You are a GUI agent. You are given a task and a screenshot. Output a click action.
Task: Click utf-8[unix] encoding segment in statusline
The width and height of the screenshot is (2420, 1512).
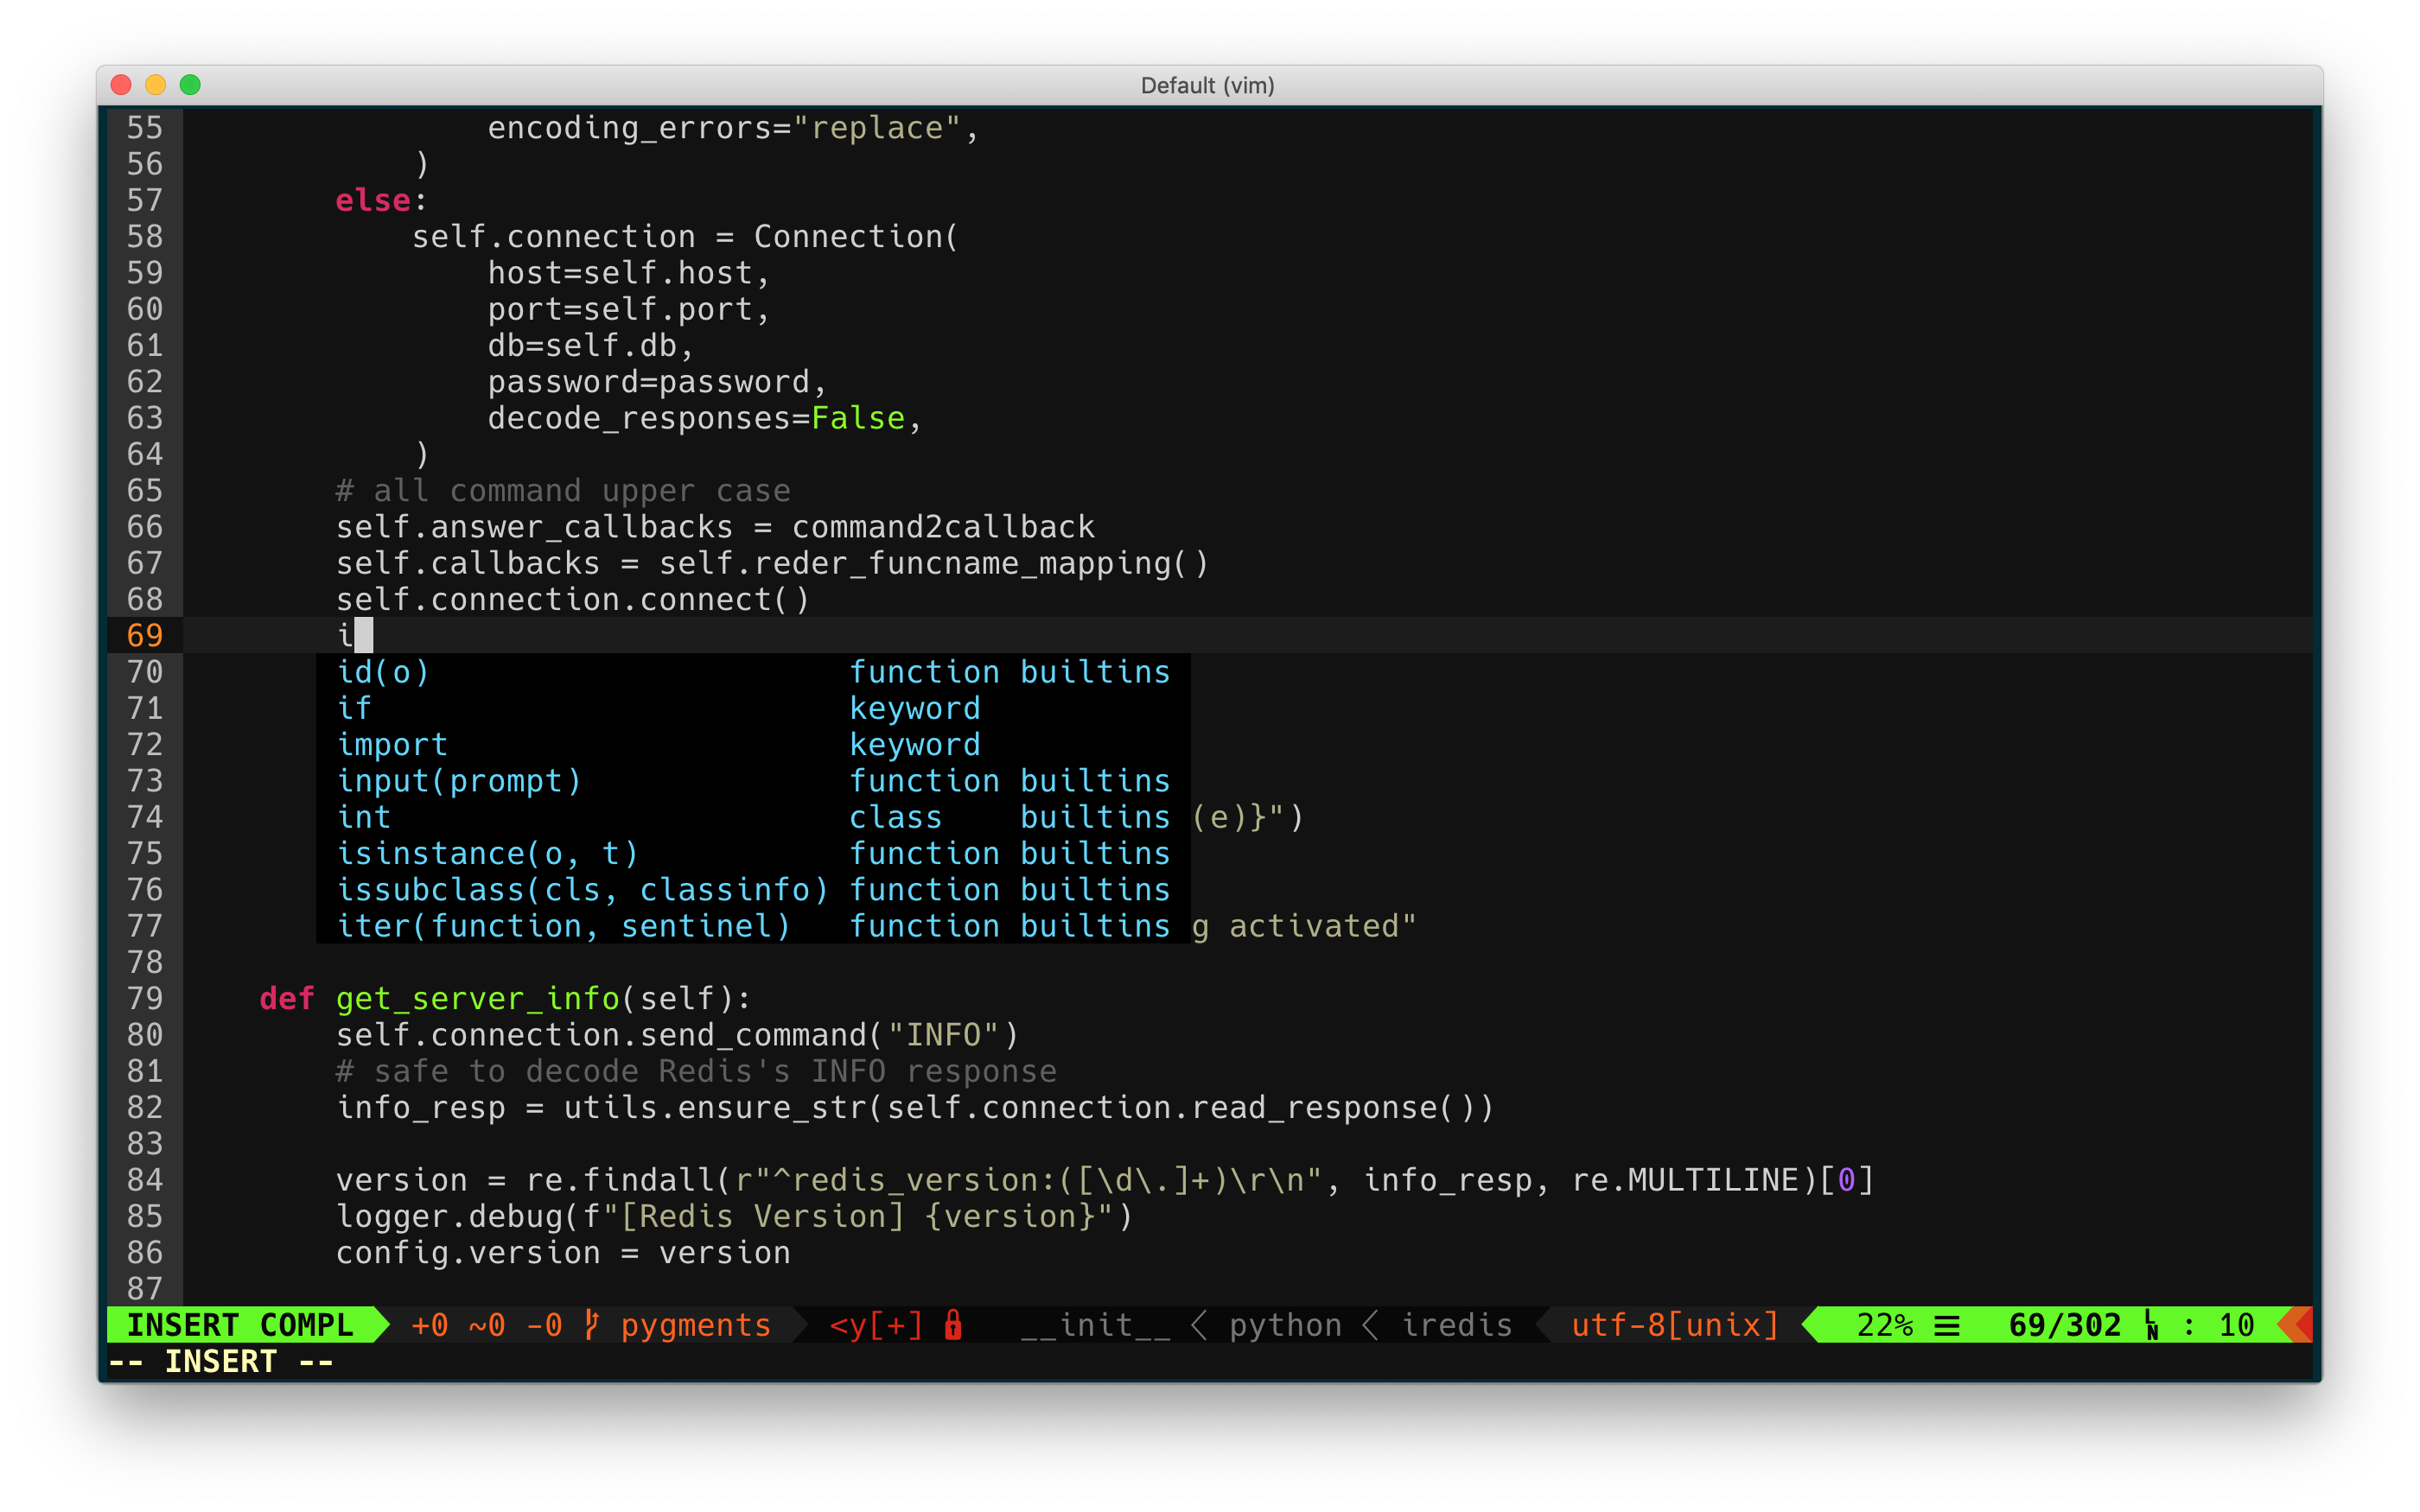(x=1674, y=1324)
